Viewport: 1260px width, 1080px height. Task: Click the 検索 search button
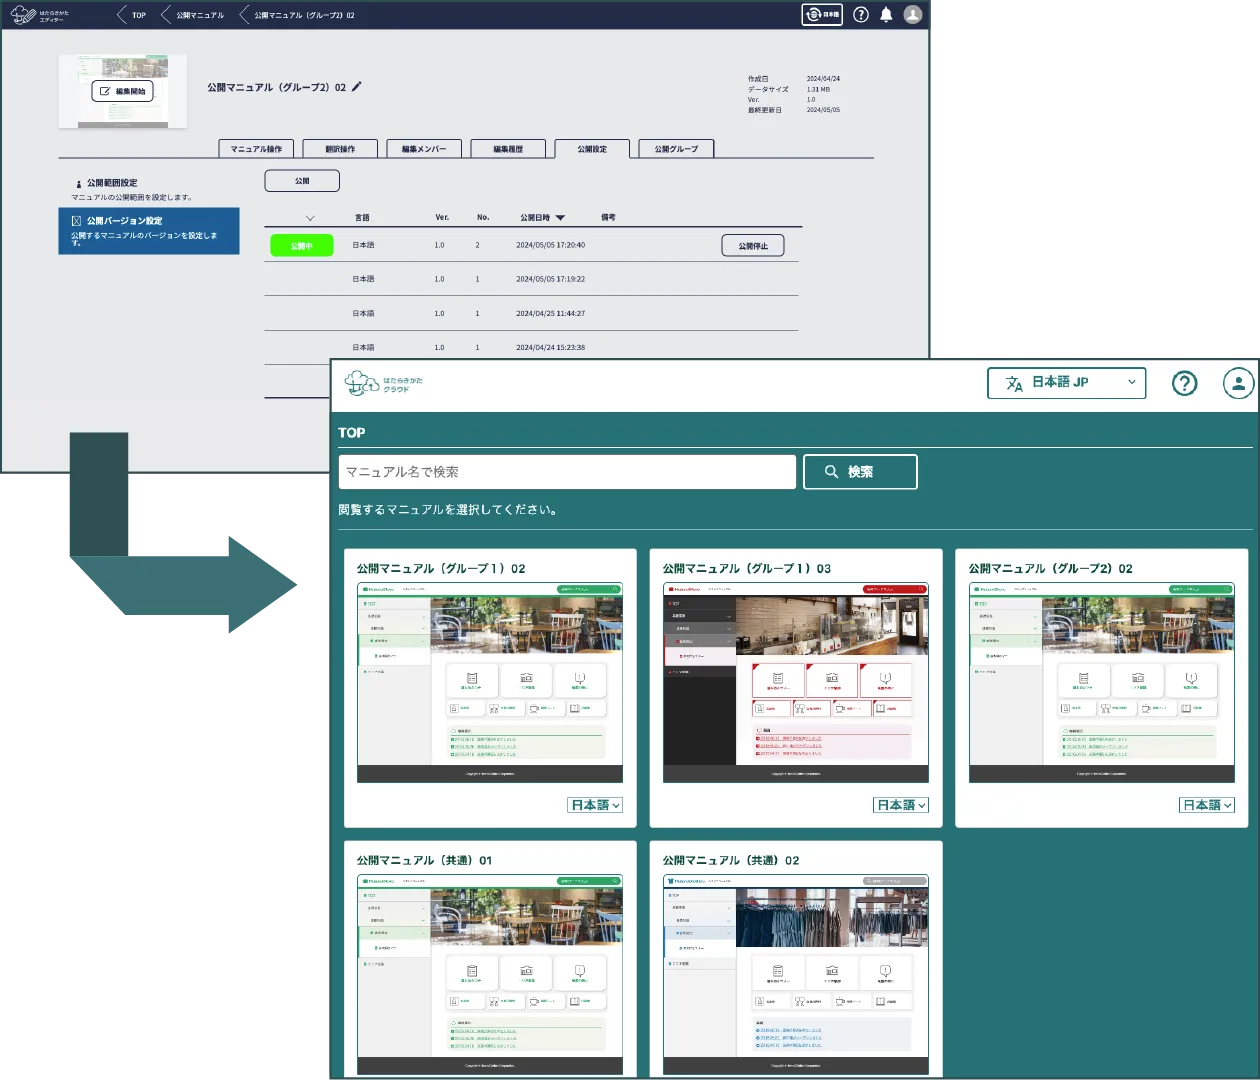(860, 472)
